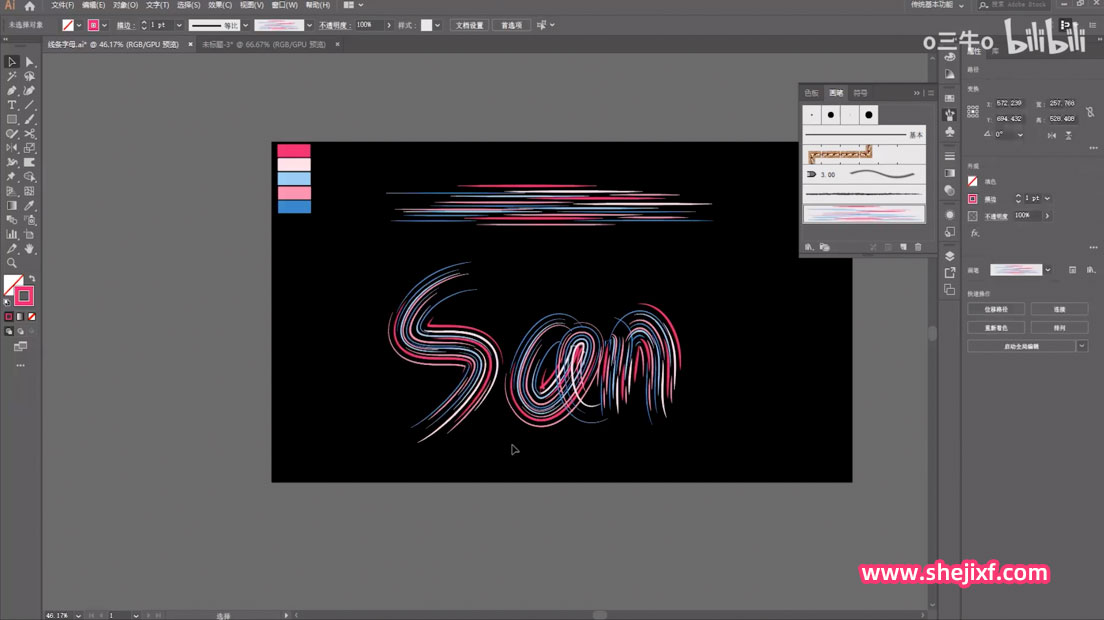Open the rotation angle dropdown
Screen dimensions: 1104x620
[x=1018, y=134]
